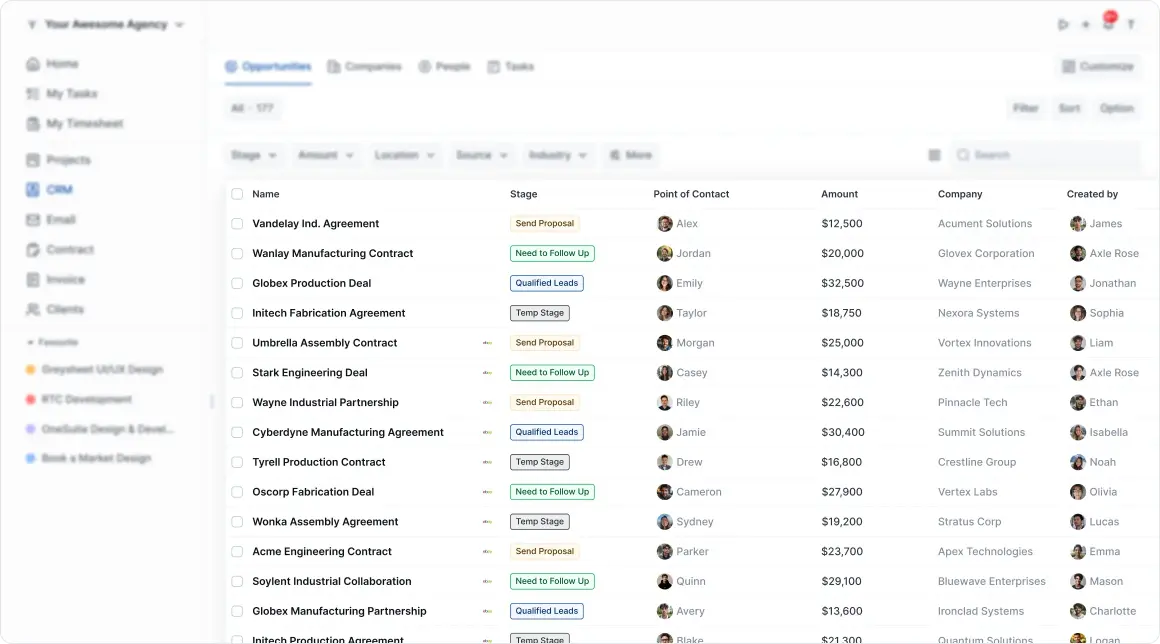Screen dimensions: 1160x644
Task: Click small icon on Oscorp Fabrication row
Action: 488,492
